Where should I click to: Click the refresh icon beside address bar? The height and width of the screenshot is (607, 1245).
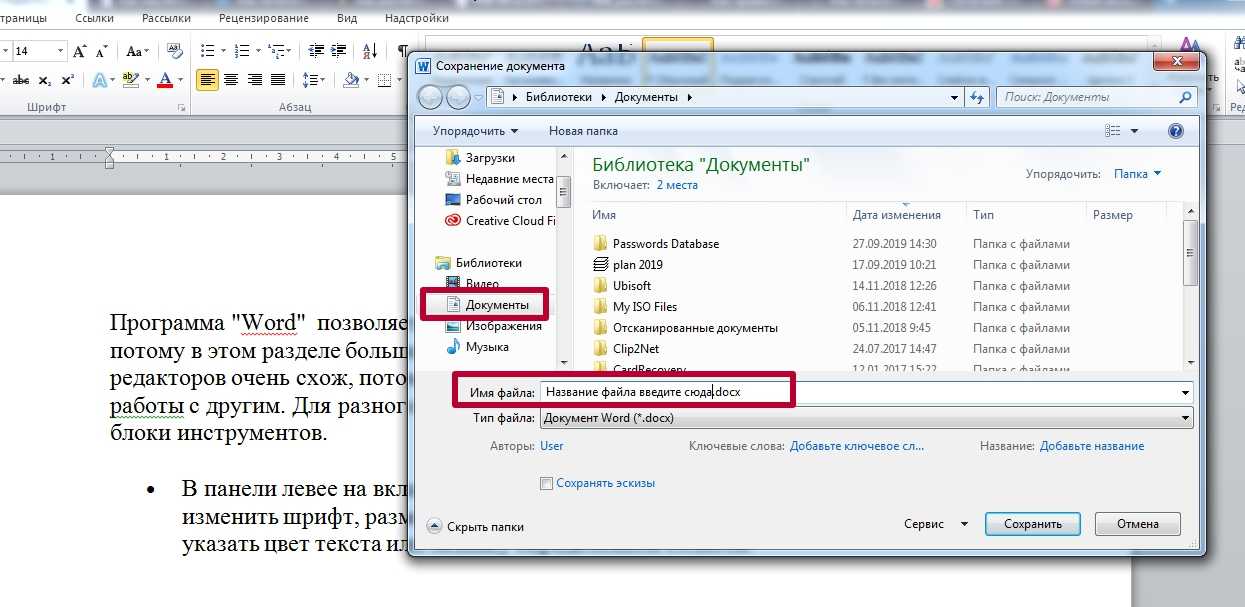pyautogui.click(x=977, y=97)
